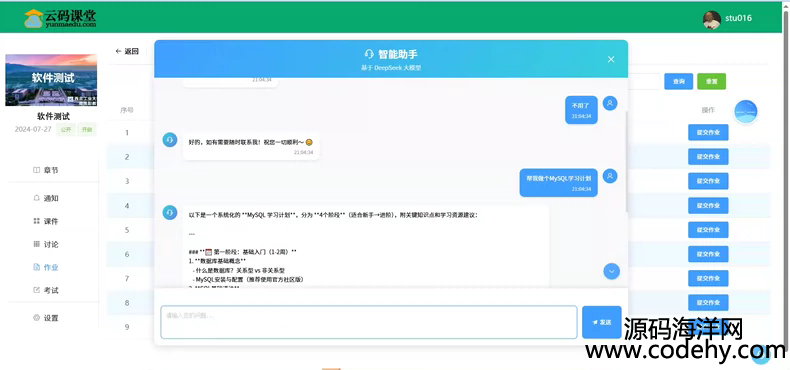Click the chat dialog vertical scrollbar
The height and width of the screenshot is (370, 790).
[x=626, y=161]
